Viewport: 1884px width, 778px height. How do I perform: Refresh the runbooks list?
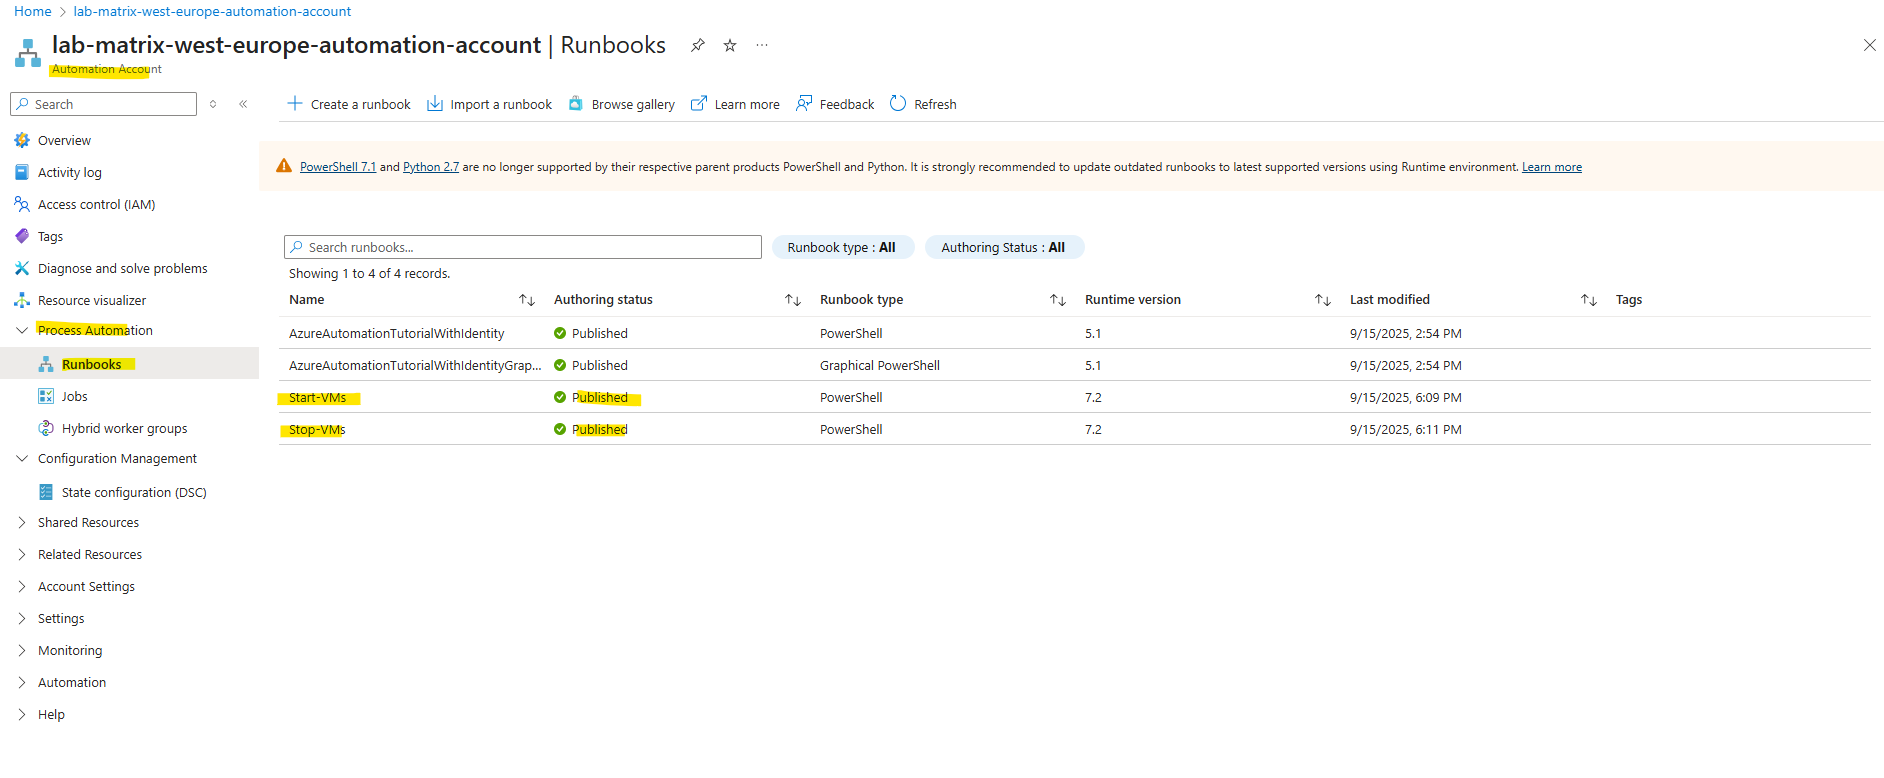tap(923, 104)
